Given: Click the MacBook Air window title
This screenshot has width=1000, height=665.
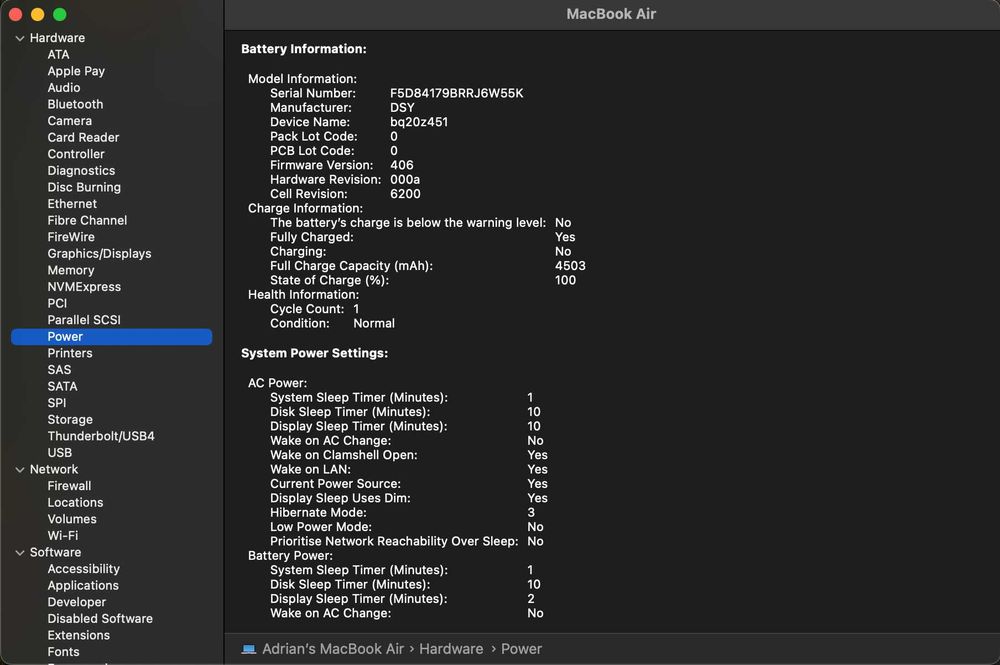Looking at the screenshot, I should pos(611,14).
